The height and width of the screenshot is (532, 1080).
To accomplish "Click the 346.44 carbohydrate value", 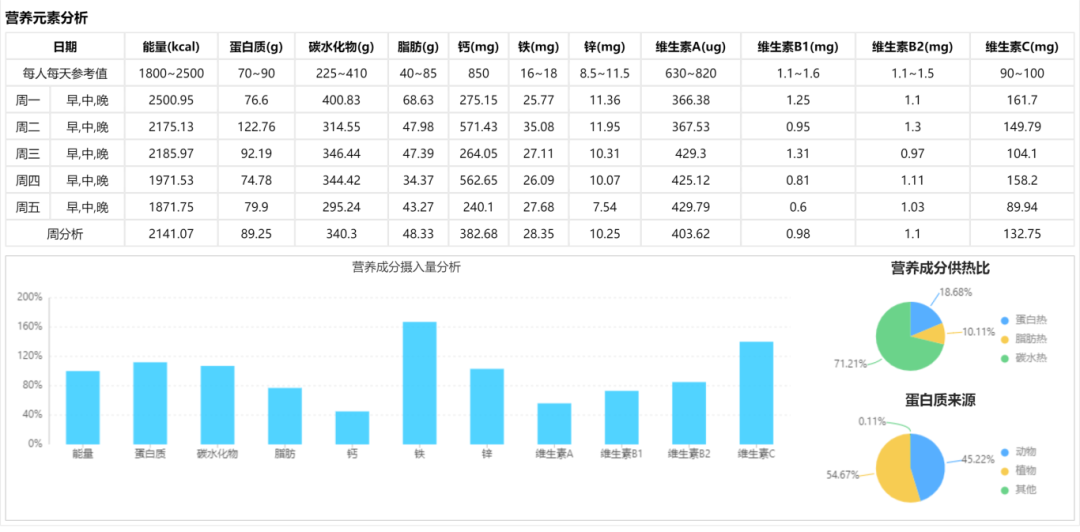I will coord(342,154).
